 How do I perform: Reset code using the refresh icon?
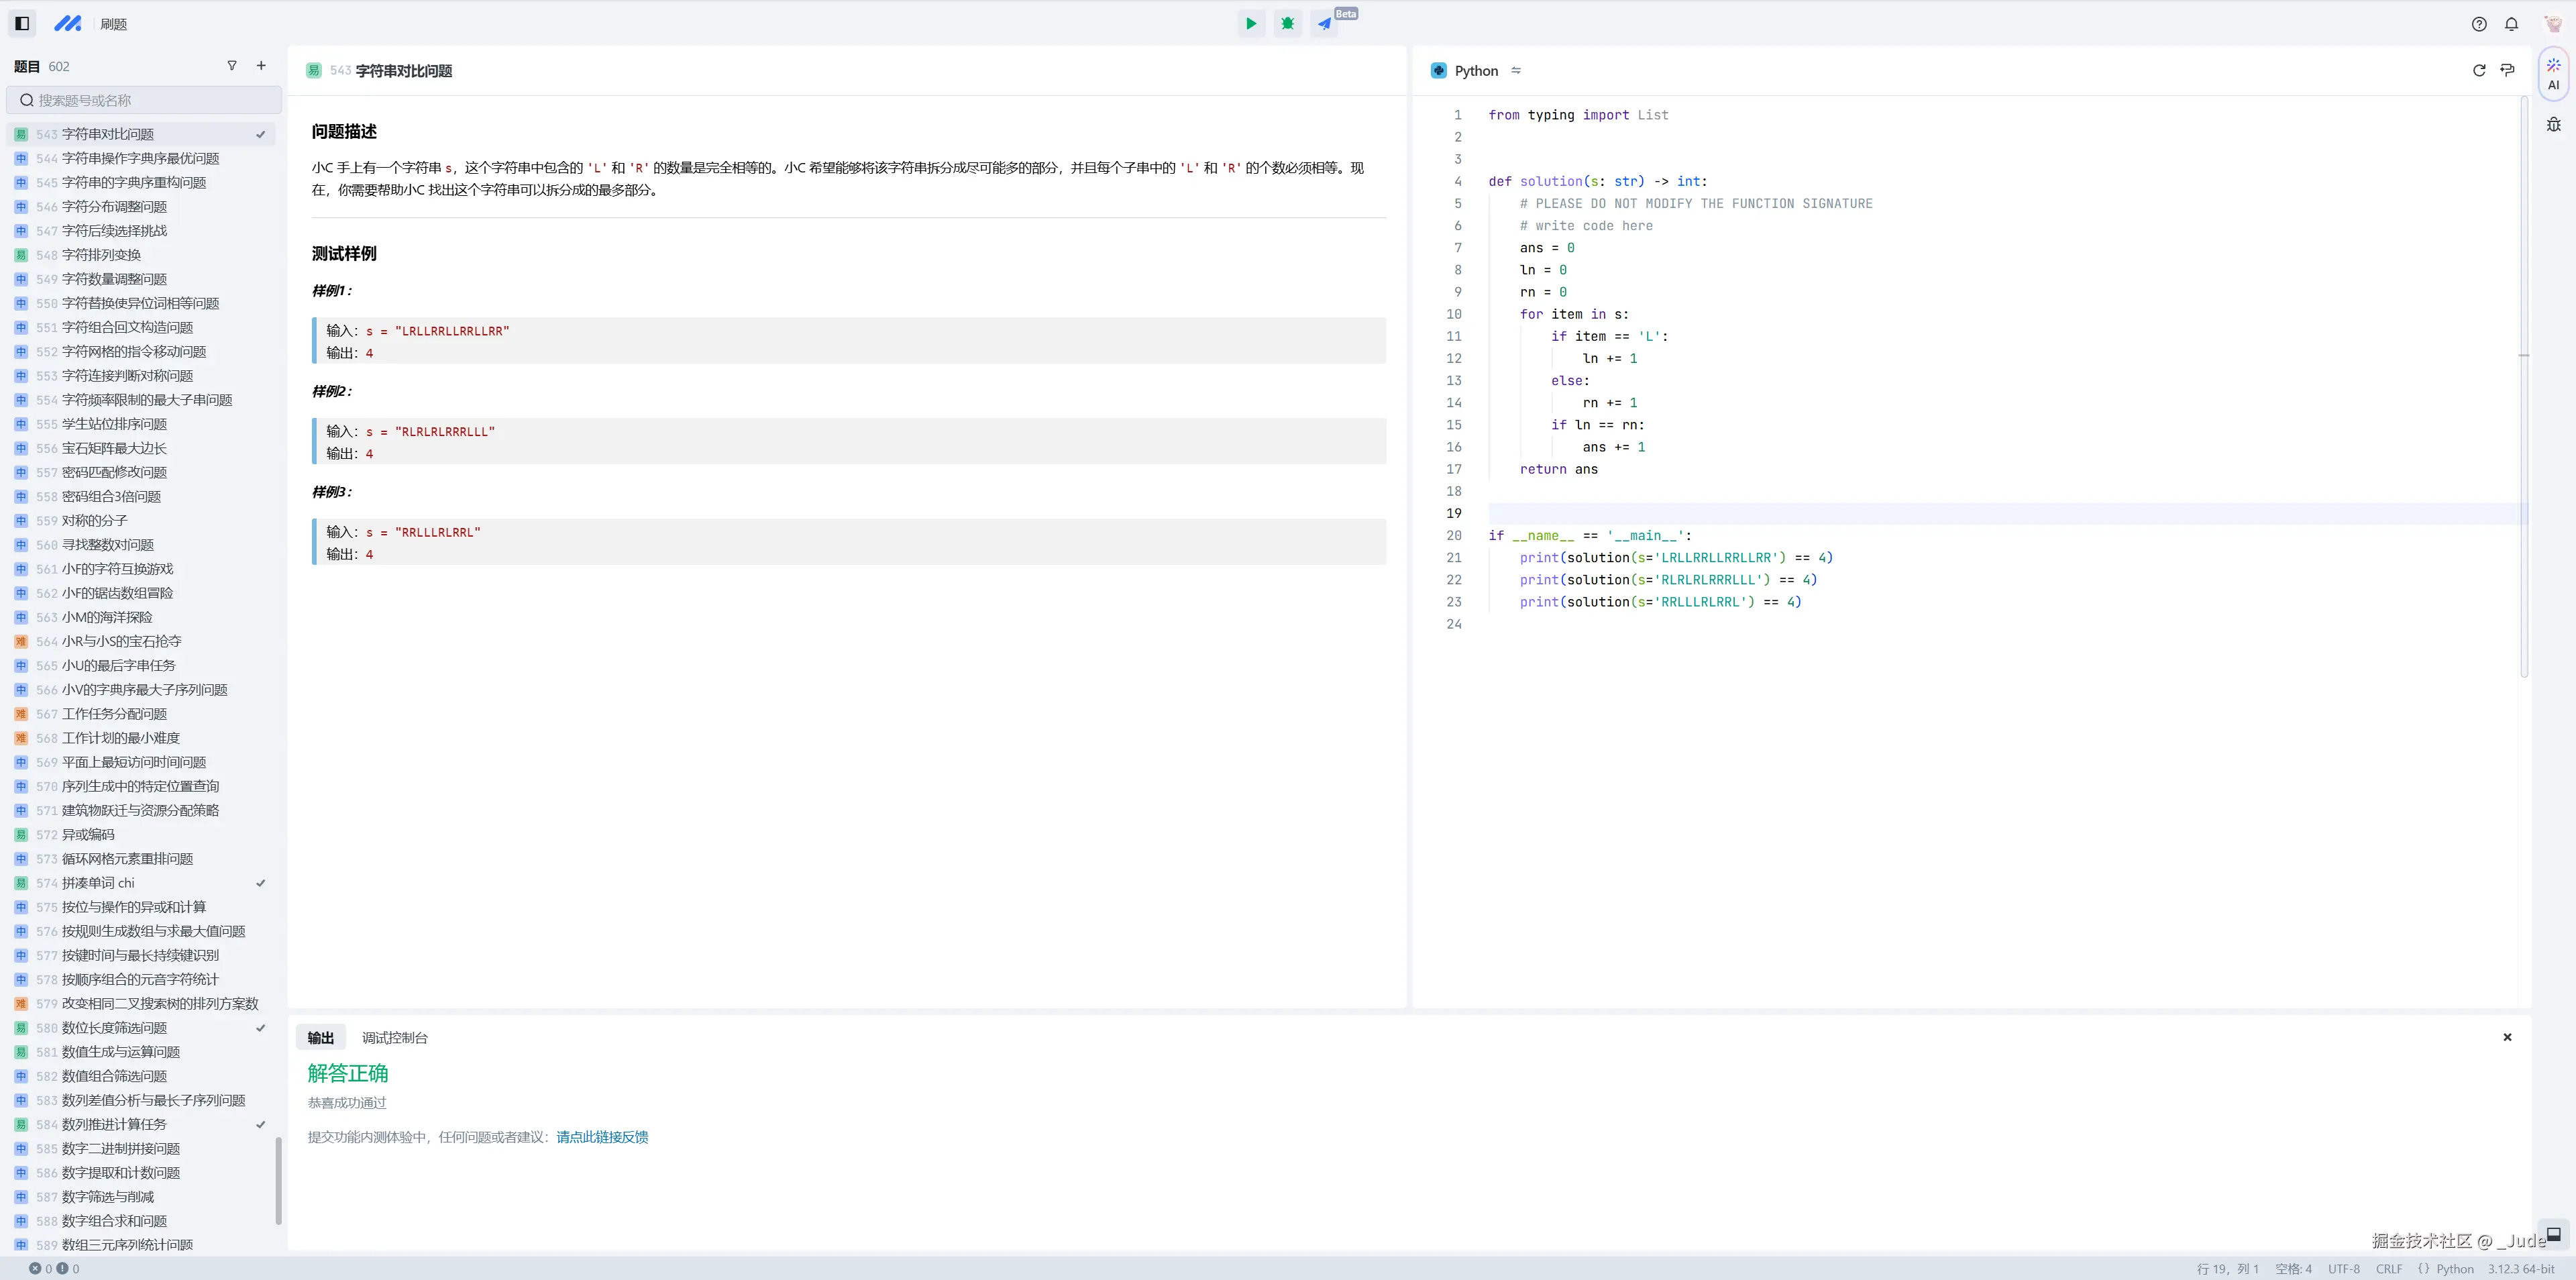coord(2479,71)
